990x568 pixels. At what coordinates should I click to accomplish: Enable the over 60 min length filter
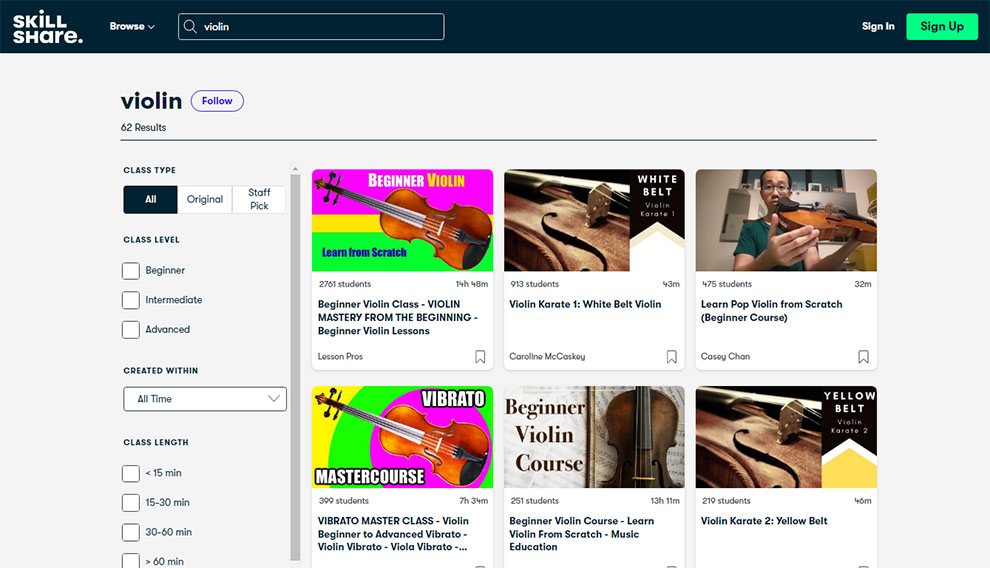click(131, 561)
